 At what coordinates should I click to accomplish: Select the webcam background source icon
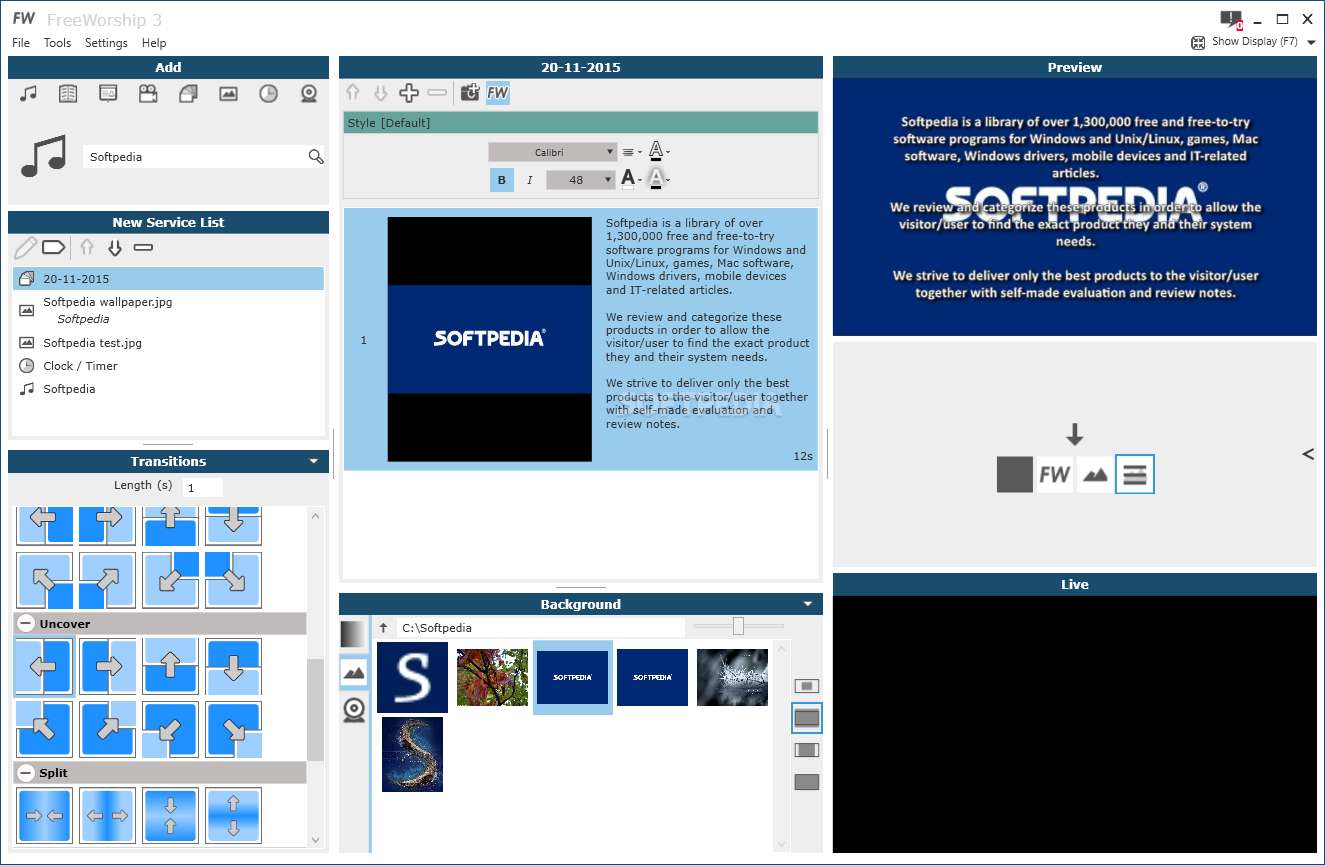(353, 710)
